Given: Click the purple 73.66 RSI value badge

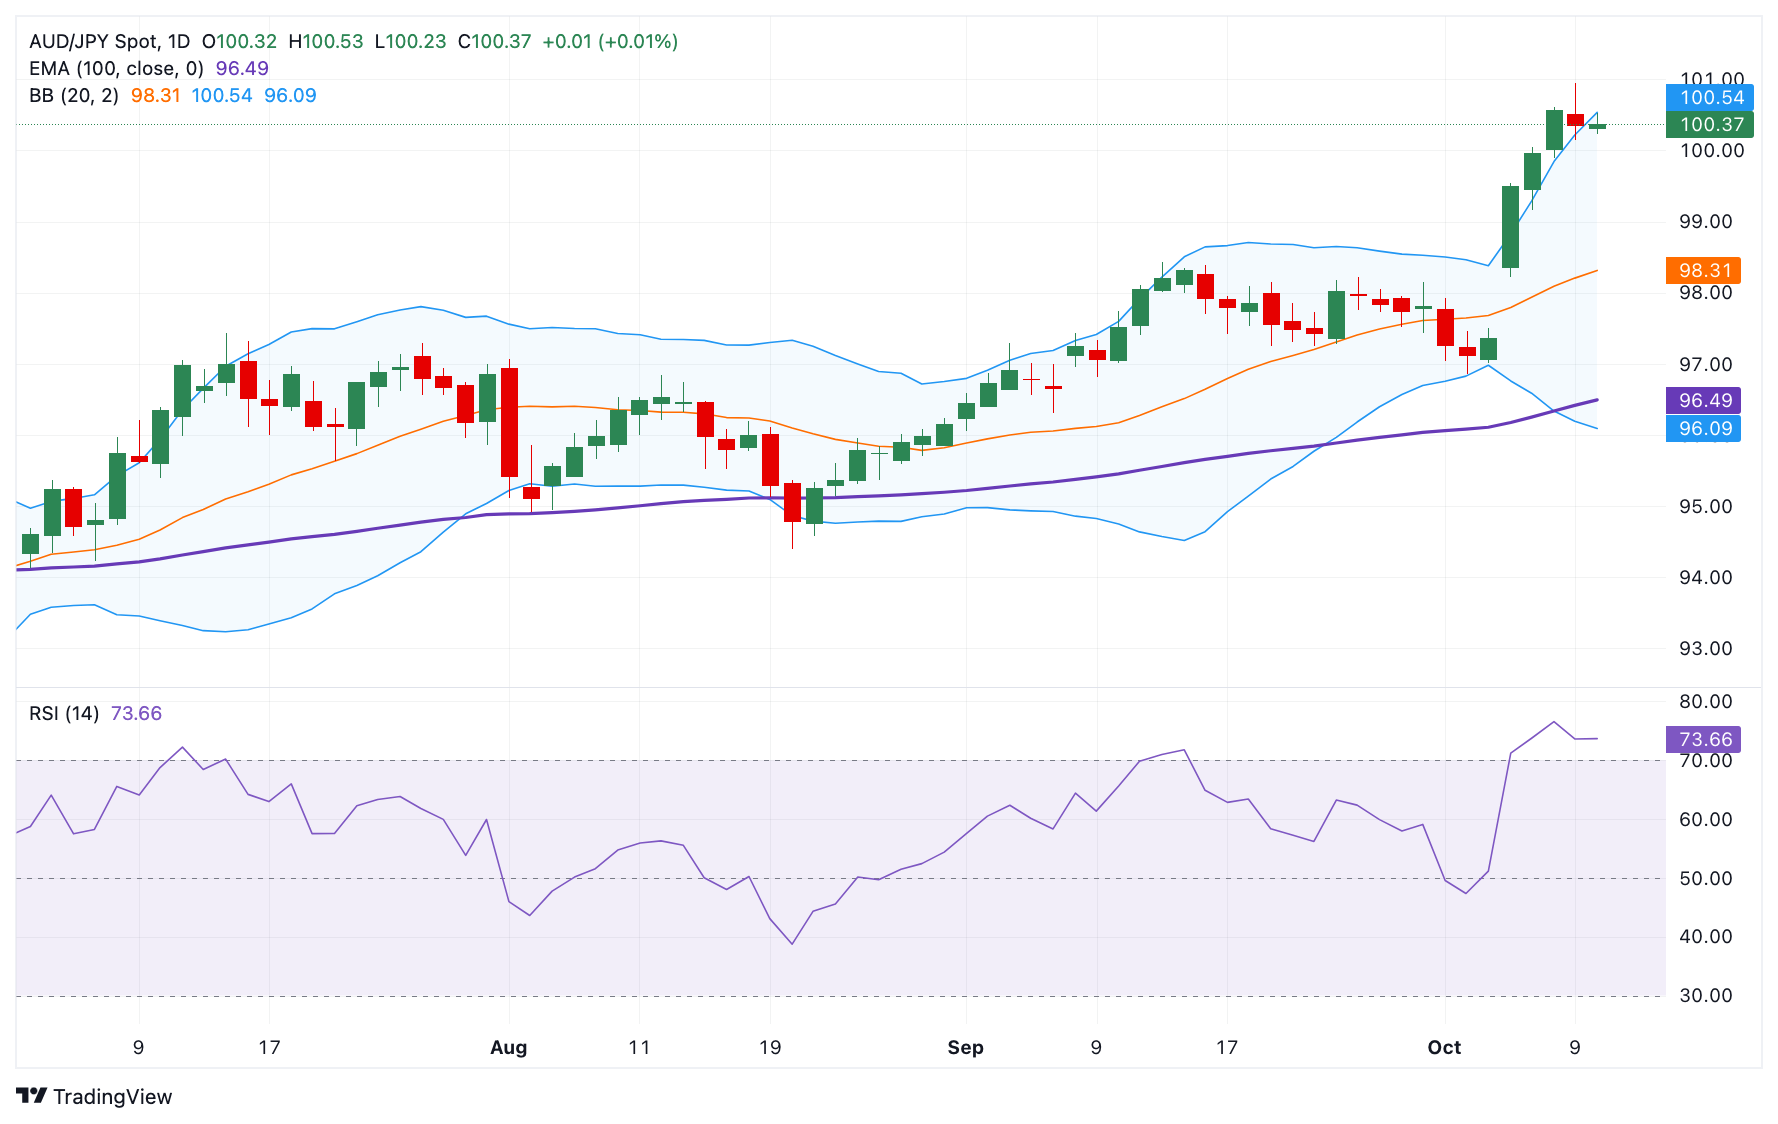Looking at the screenshot, I should click(x=1703, y=739).
